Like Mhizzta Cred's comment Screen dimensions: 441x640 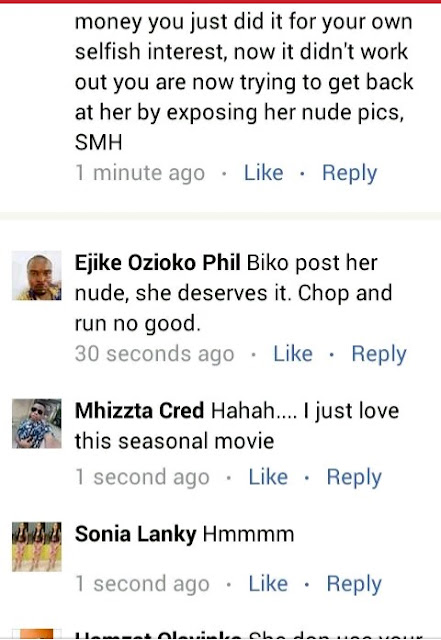268,477
